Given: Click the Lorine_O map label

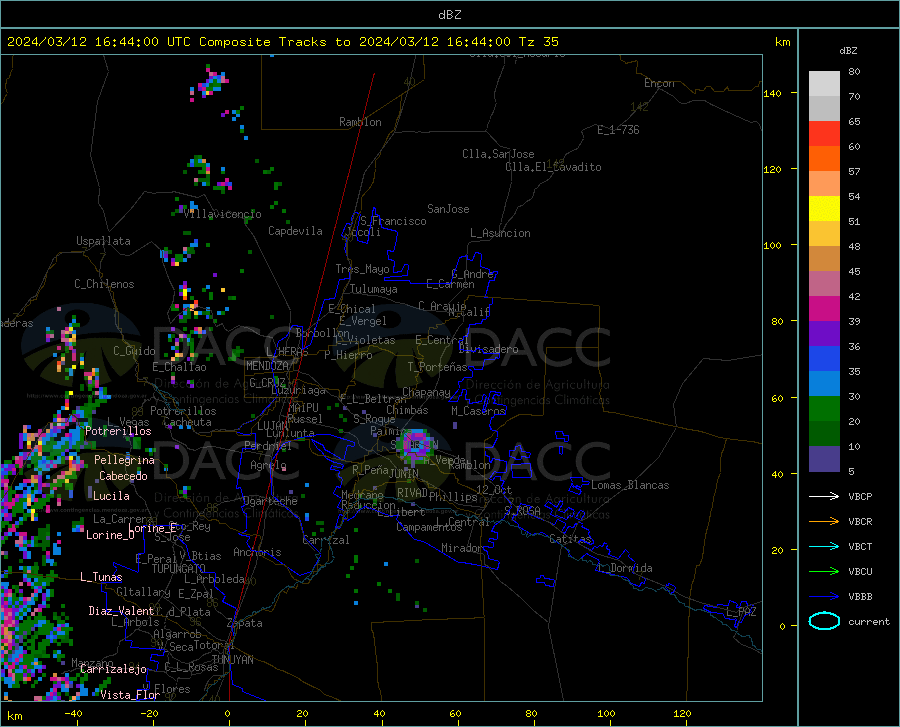Looking at the screenshot, I should (x=110, y=535).
